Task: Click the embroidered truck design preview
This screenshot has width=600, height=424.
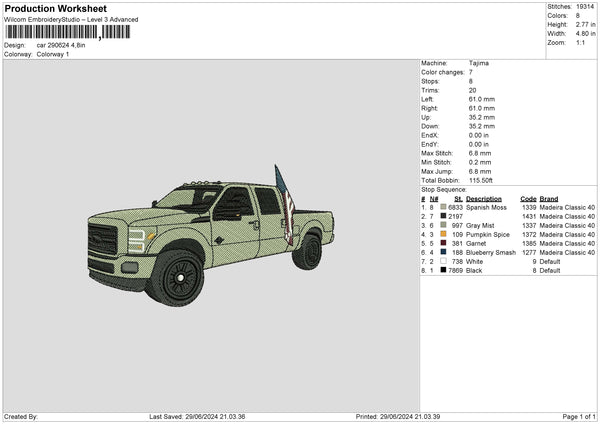Action: [x=211, y=236]
